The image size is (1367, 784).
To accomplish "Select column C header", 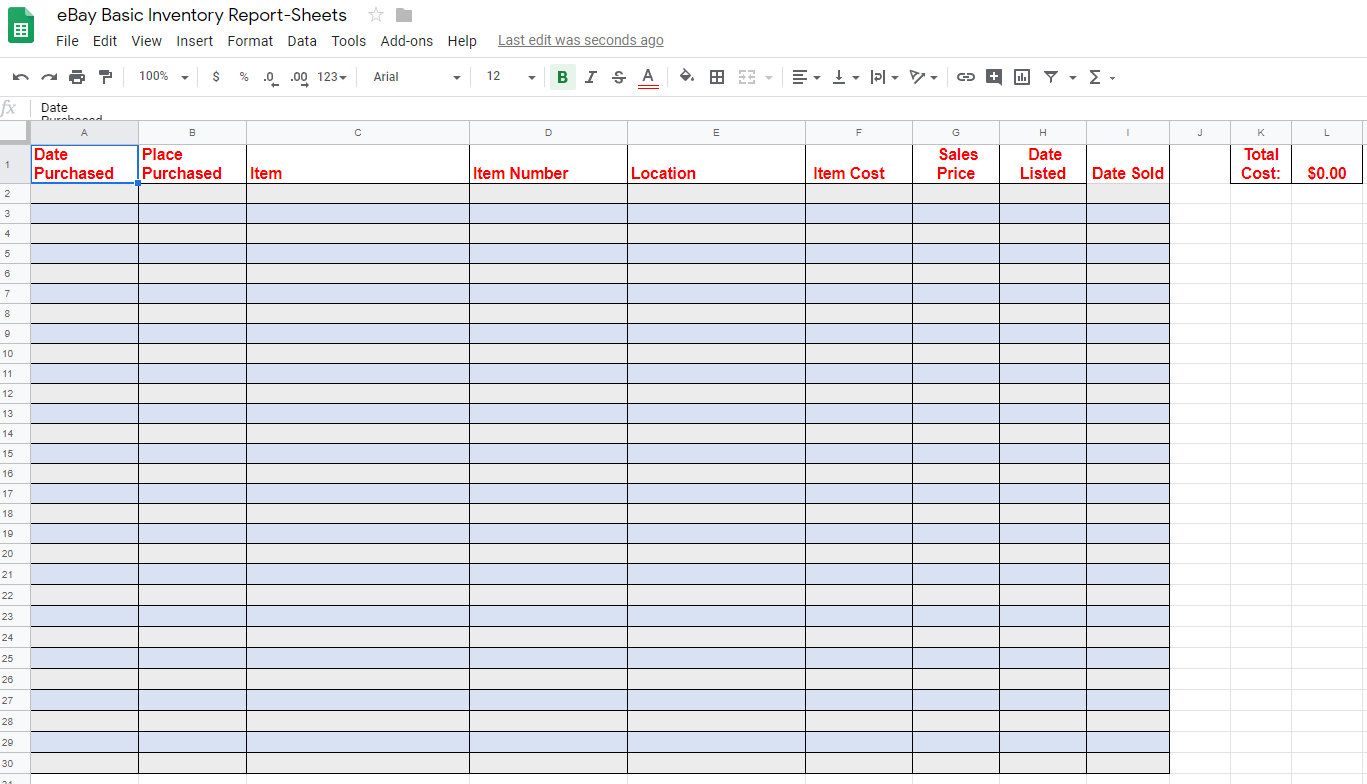I will coord(358,133).
